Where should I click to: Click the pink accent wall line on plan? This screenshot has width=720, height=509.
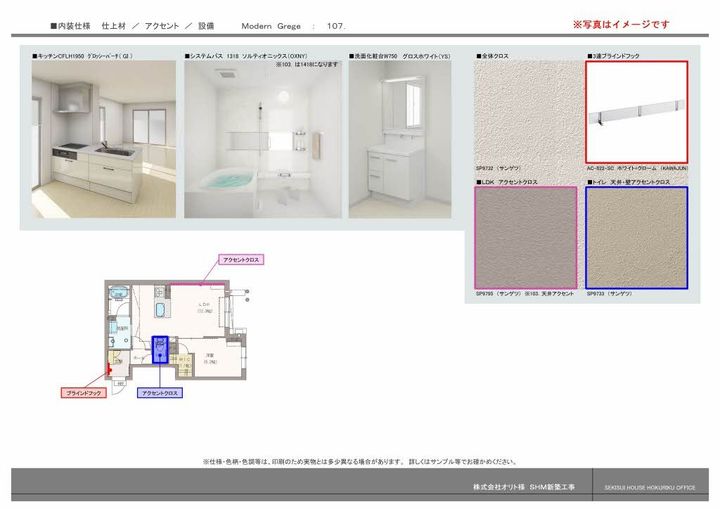pyautogui.click(x=195, y=284)
